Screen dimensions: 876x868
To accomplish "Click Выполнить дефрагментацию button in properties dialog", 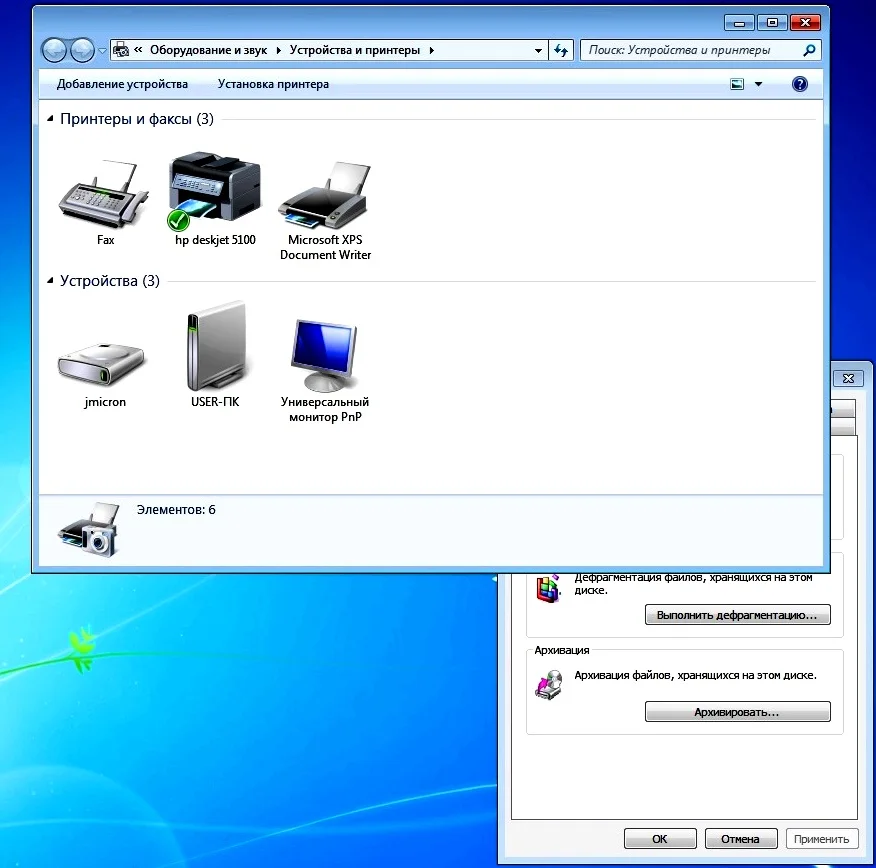I will 737,614.
